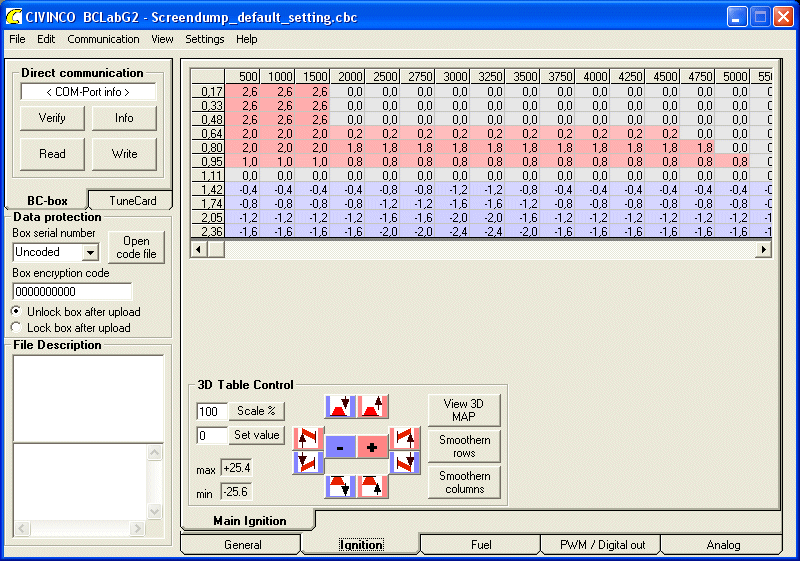Viewport: 800px width, 561px height.
Task: Switch to the Fuel tab
Action: 481,545
